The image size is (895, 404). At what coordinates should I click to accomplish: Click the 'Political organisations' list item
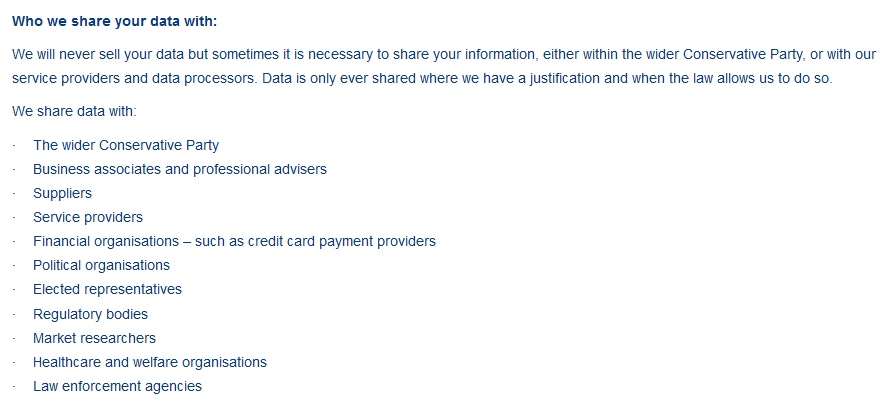tap(101, 265)
